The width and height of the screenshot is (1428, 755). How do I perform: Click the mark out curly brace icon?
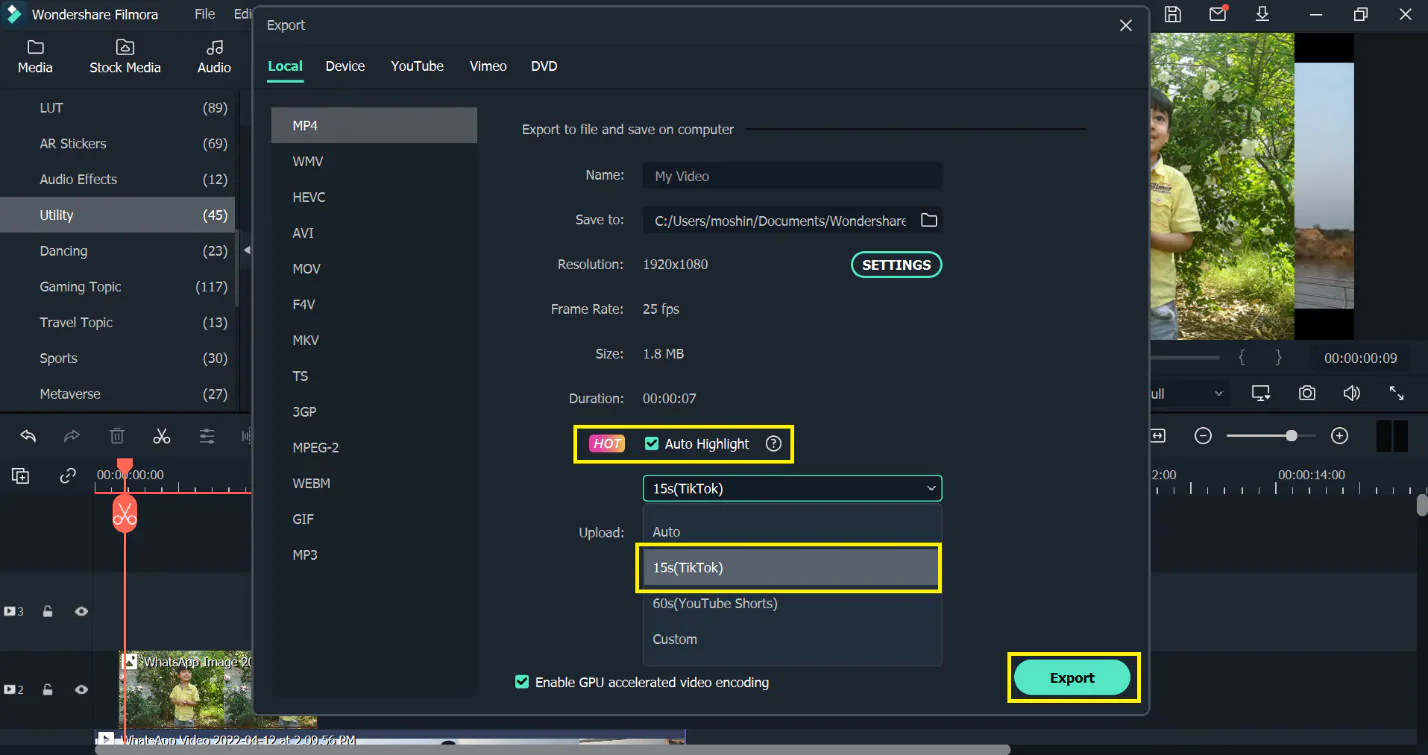coord(1278,357)
